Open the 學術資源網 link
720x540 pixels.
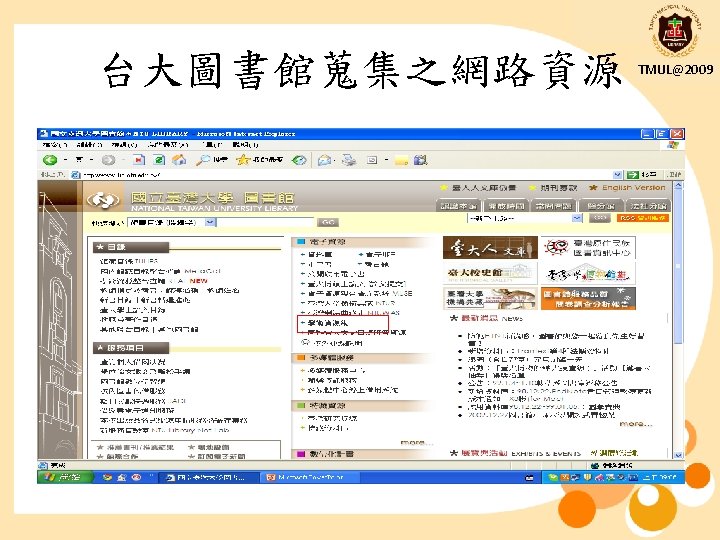pyautogui.click(x=328, y=323)
